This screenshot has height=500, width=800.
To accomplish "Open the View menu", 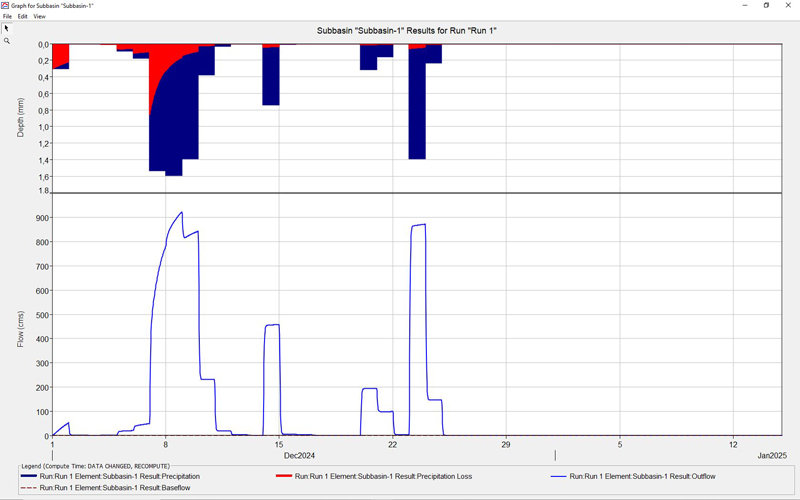I will 40,17.
